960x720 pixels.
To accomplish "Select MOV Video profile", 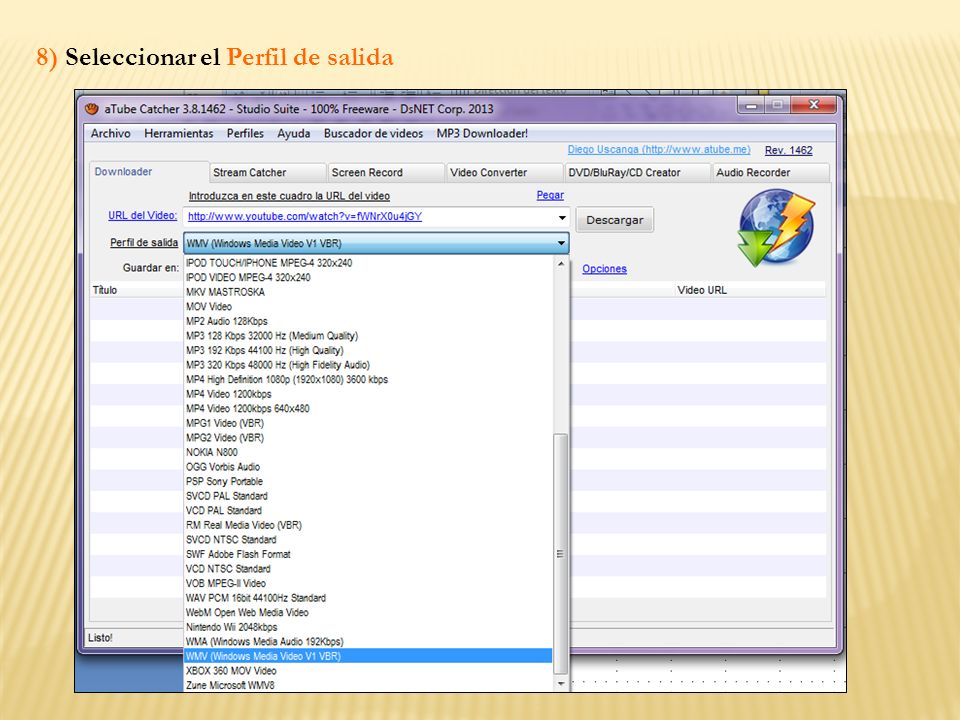I will (368, 307).
